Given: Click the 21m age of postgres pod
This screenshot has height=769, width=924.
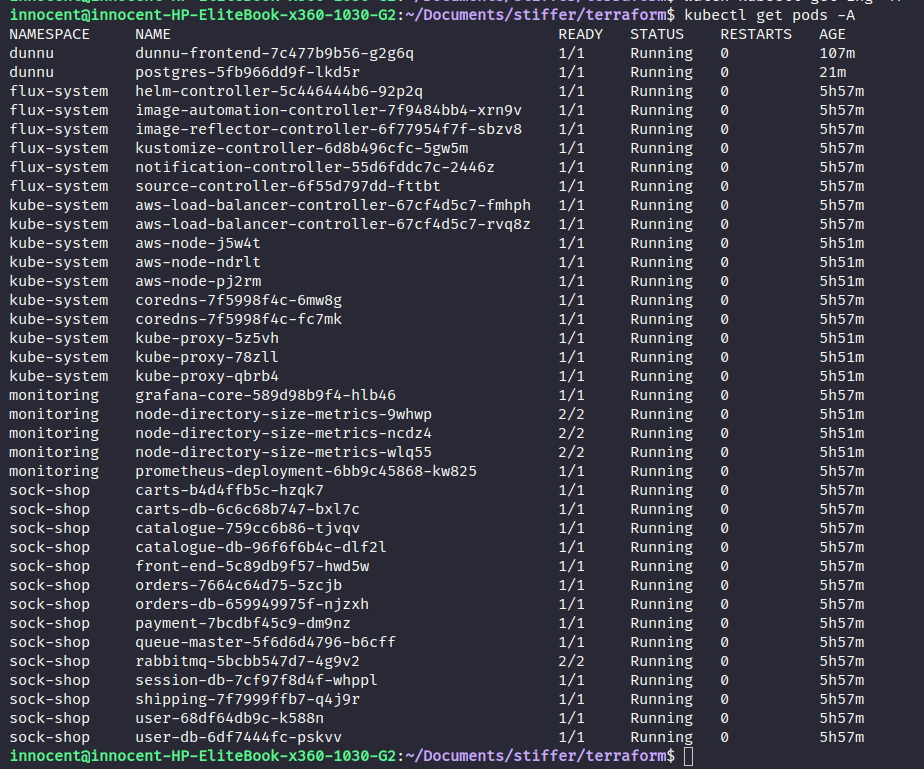Looking at the screenshot, I should coord(833,72).
